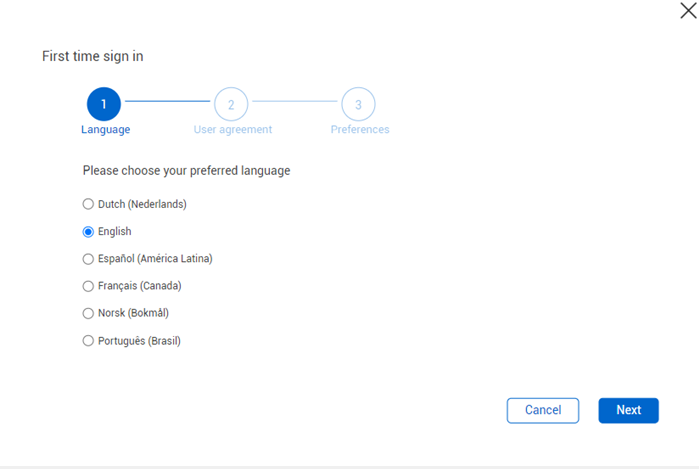The width and height of the screenshot is (699, 469).
Task: Click the Français (Canada) label text
Action: point(140,286)
